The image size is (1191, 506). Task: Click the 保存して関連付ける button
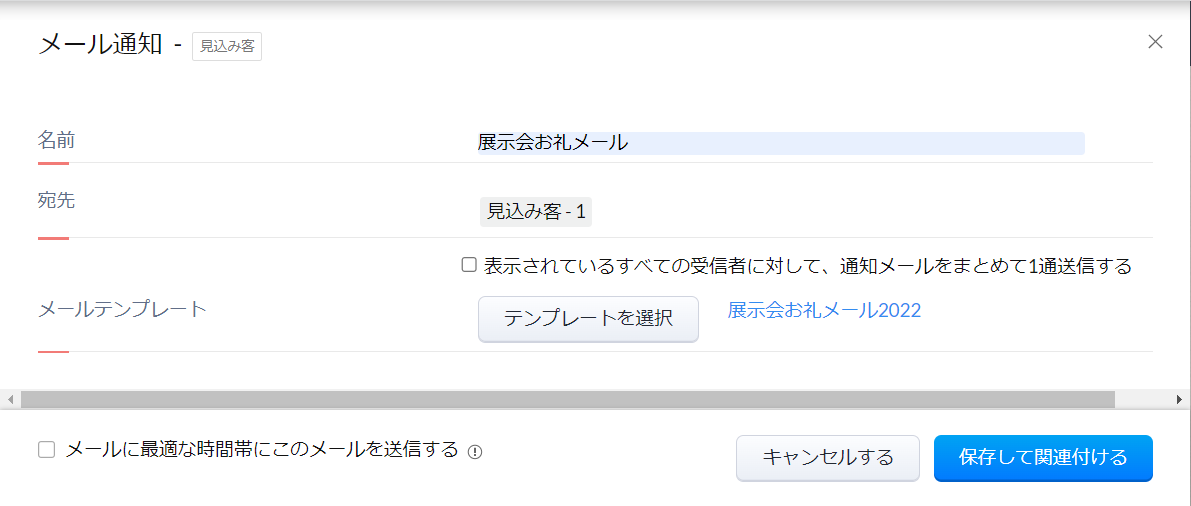click(x=1043, y=458)
